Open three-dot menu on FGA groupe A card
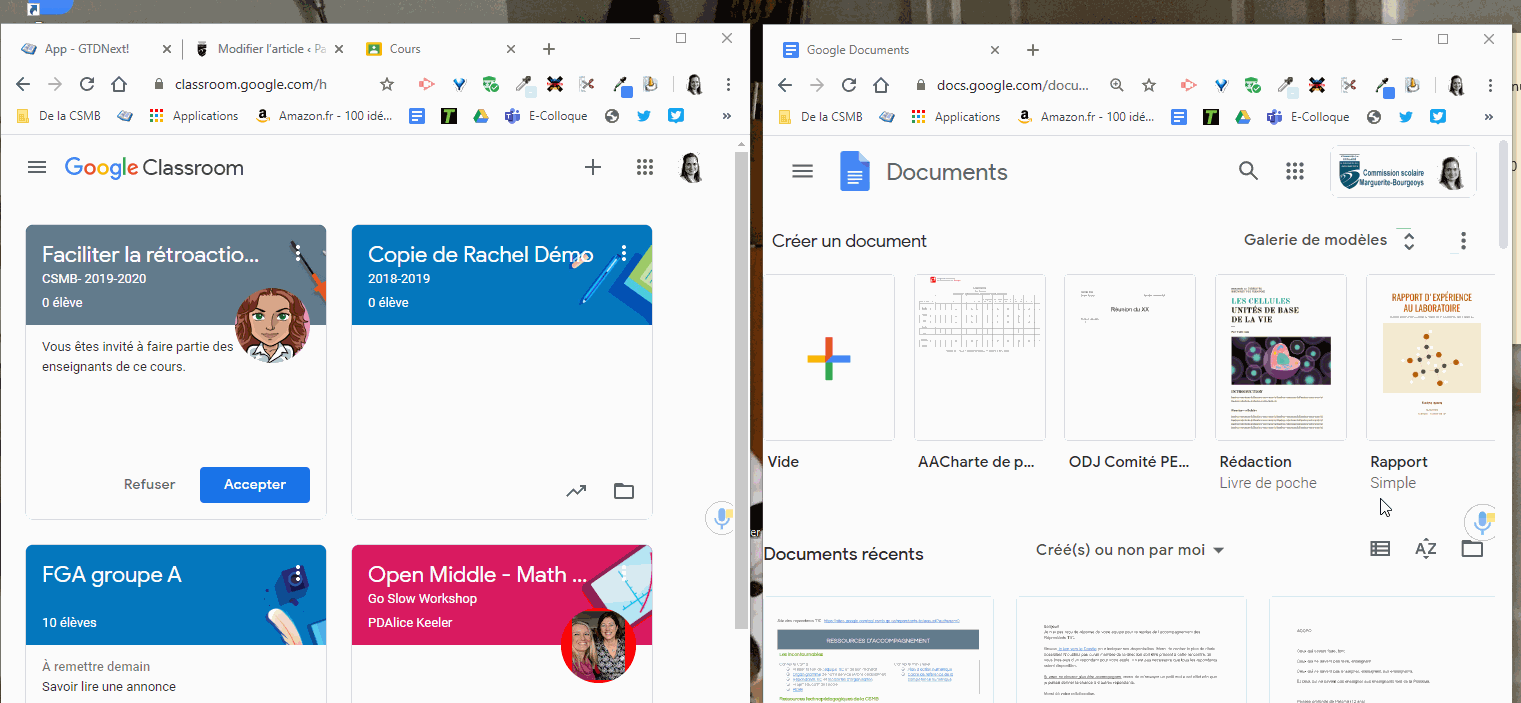This screenshot has height=703, width=1521. click(x=298, y=573)
